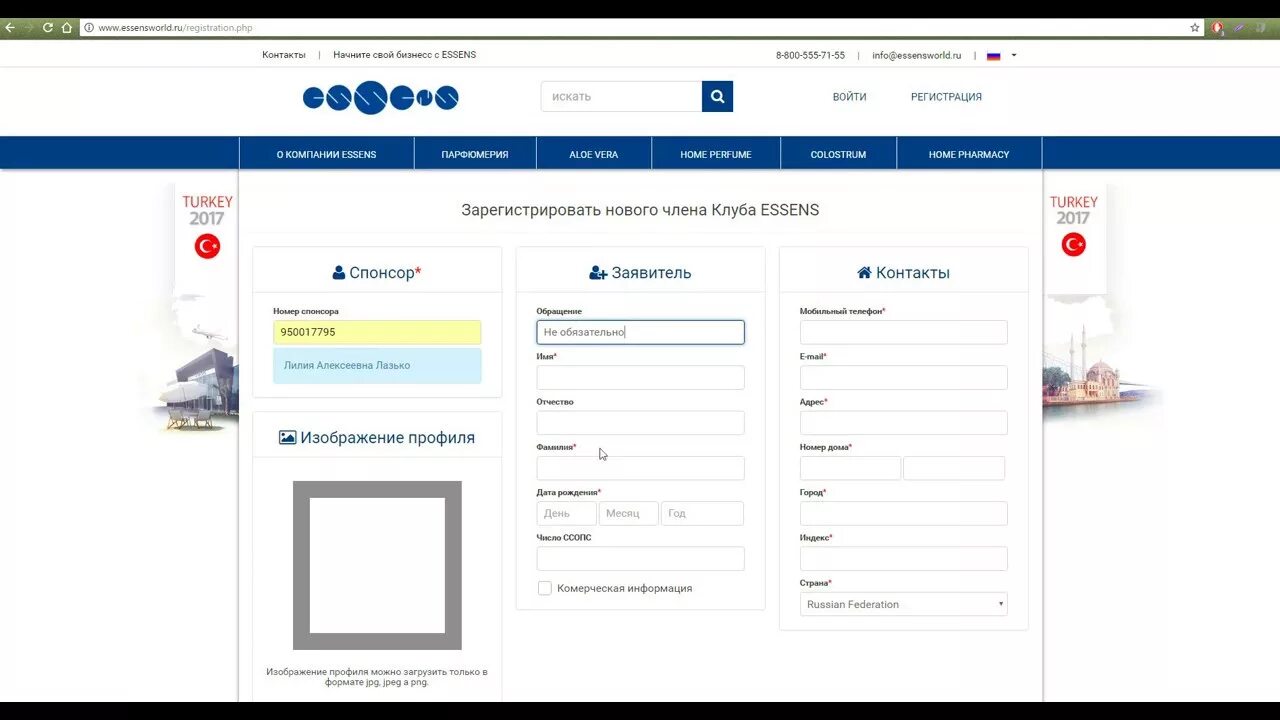1280x720 pixels.
Task: Click the Год birth date field
Action: (702, 513)
